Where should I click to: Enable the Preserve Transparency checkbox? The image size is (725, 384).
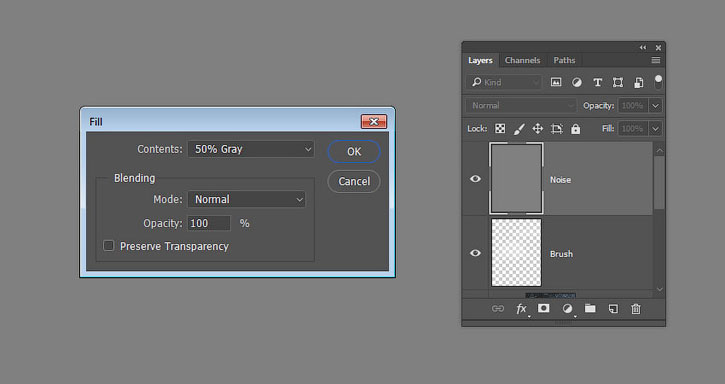click(x=109, y=246)
